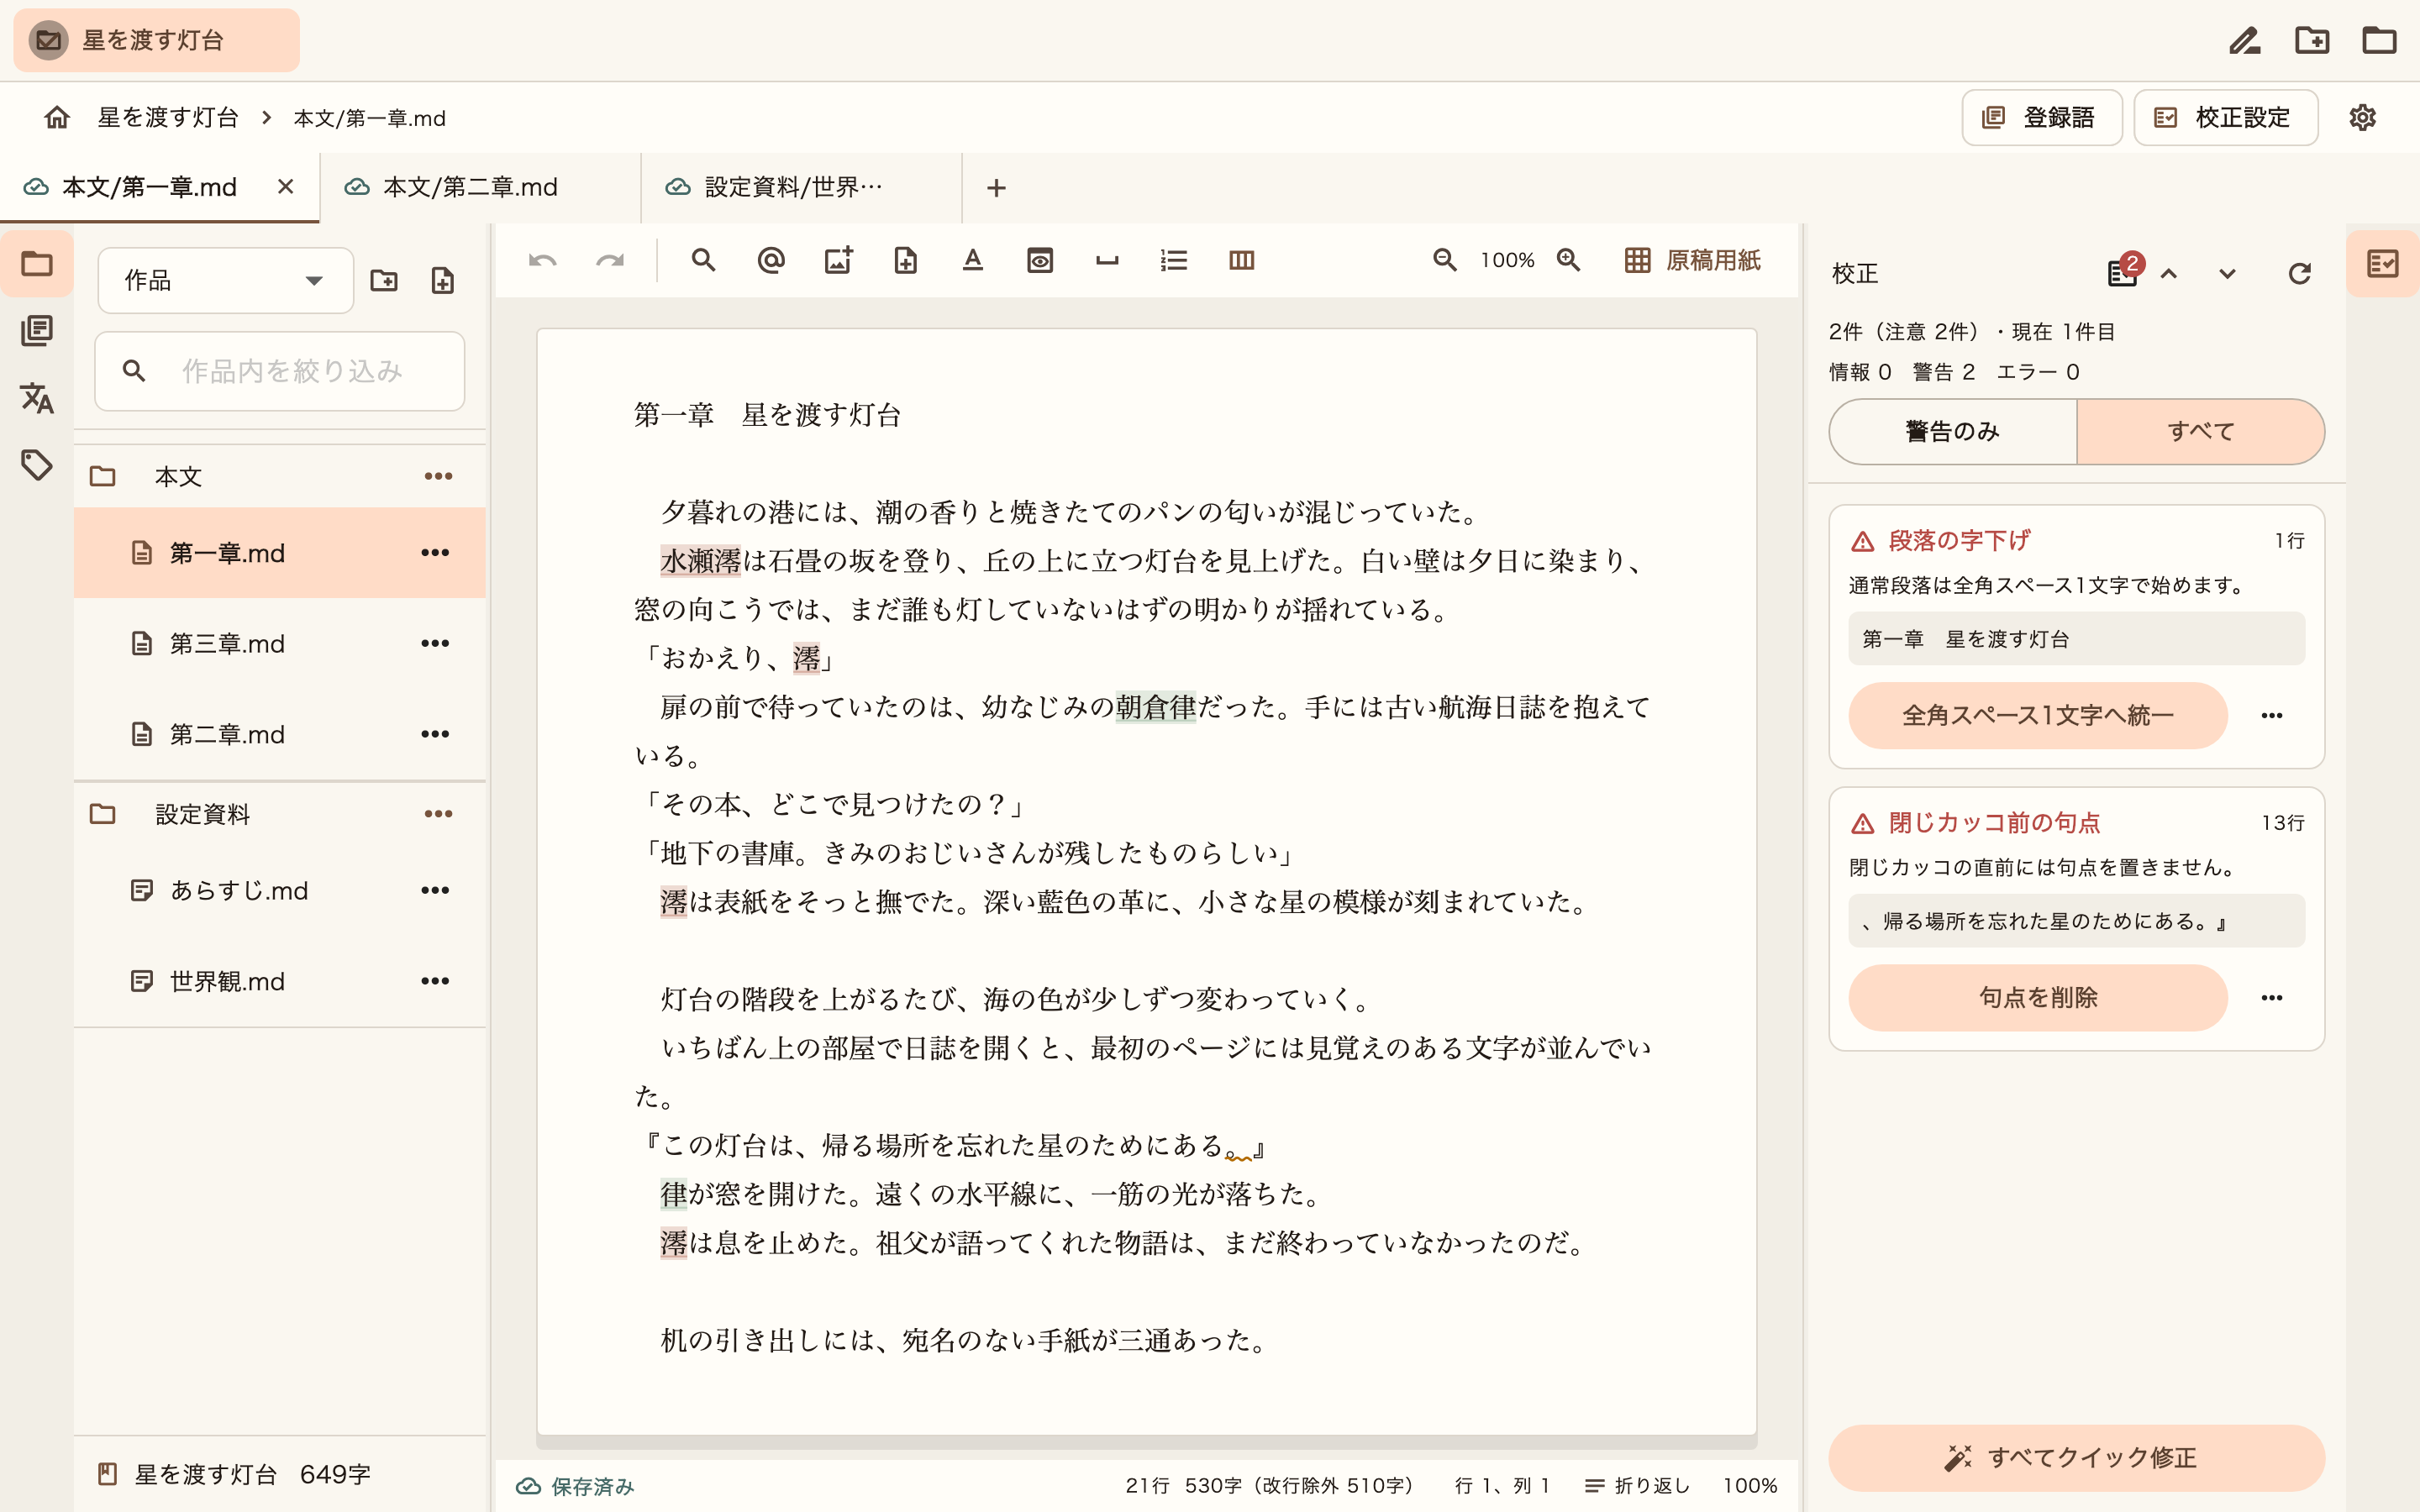Open the tag icon in left sidebar
The image size is (2420, 1512).
point(37,465)
